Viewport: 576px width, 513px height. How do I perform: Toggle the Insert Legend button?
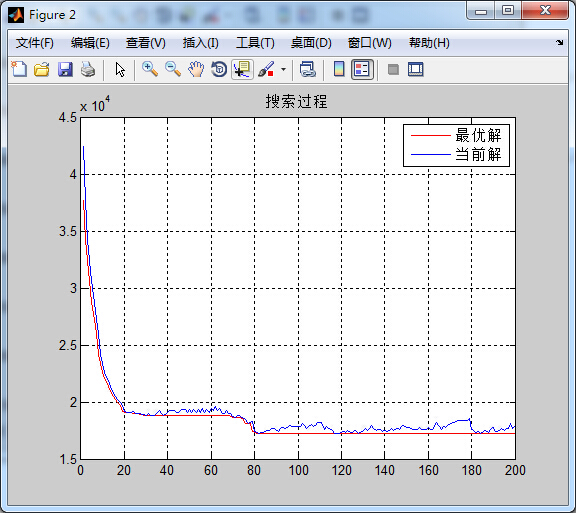(x=362, y=69)
